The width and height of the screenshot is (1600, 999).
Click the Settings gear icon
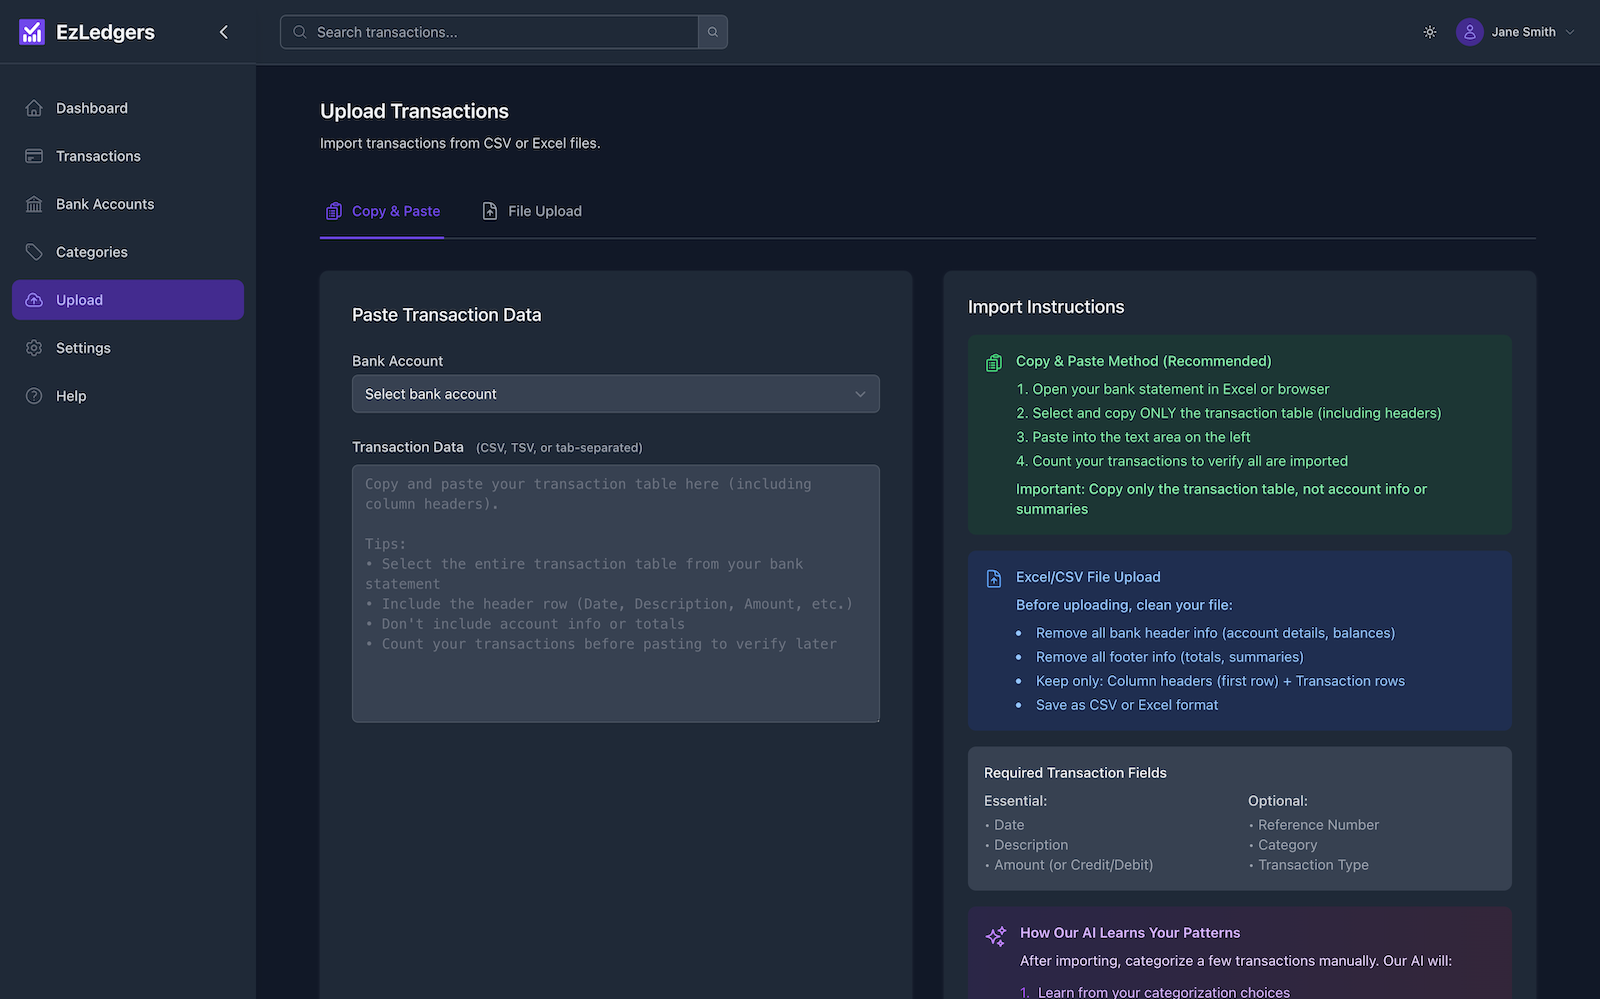[x=34, y=348]
